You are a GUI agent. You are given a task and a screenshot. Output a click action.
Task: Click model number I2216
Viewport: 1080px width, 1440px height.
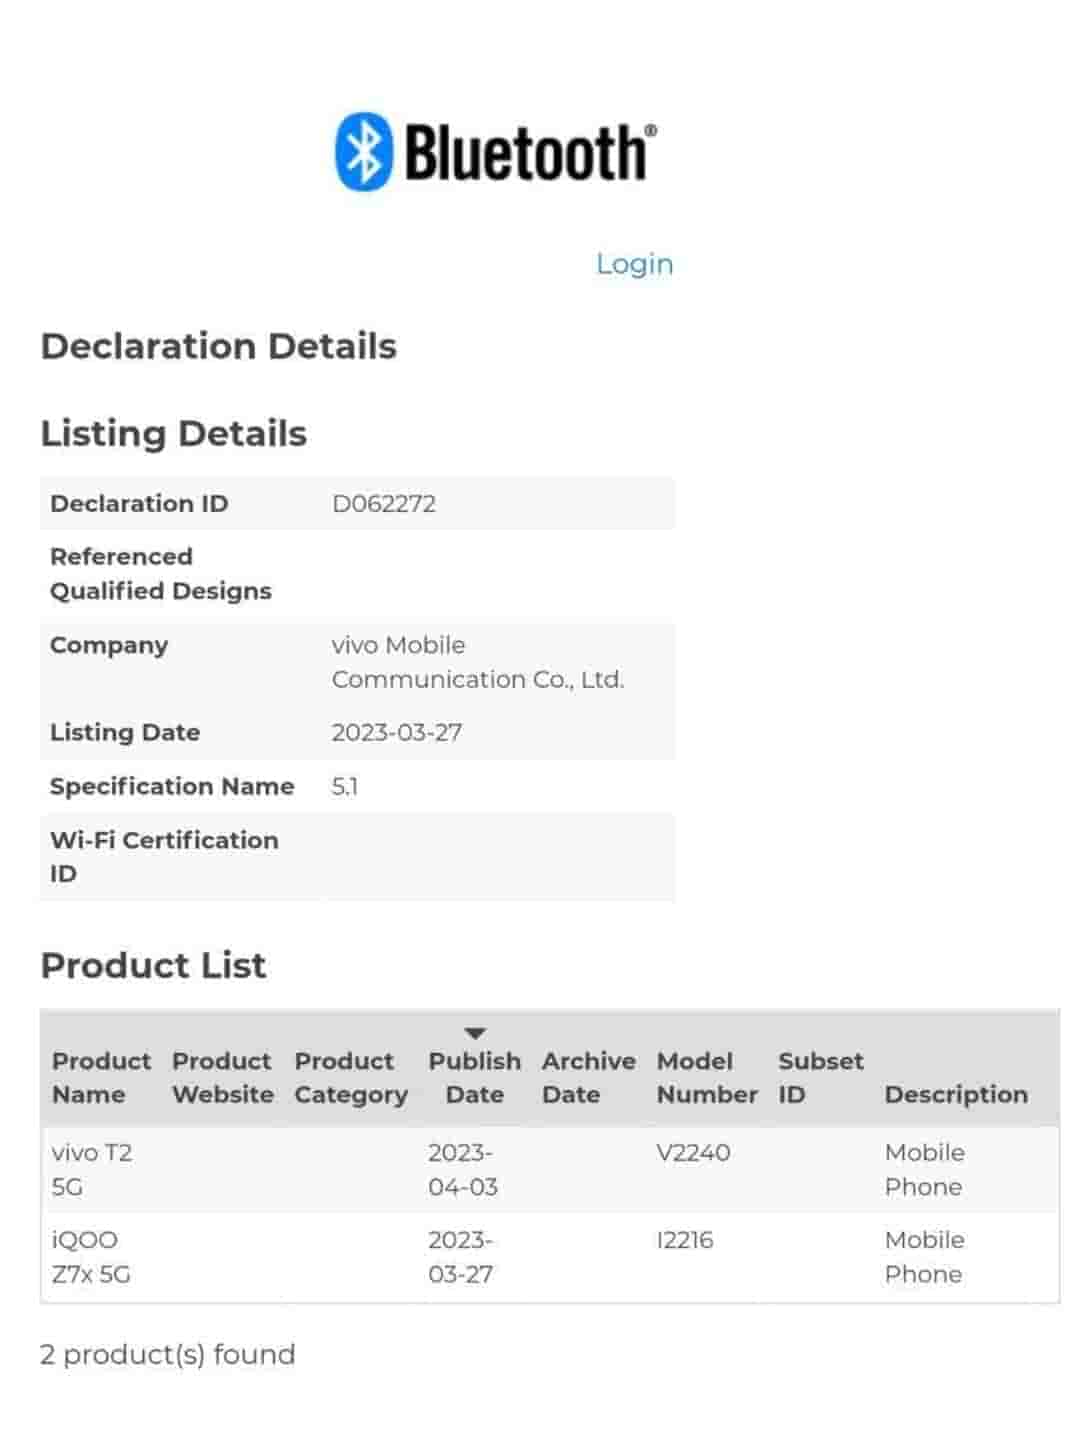click(x=685, y=1240)
